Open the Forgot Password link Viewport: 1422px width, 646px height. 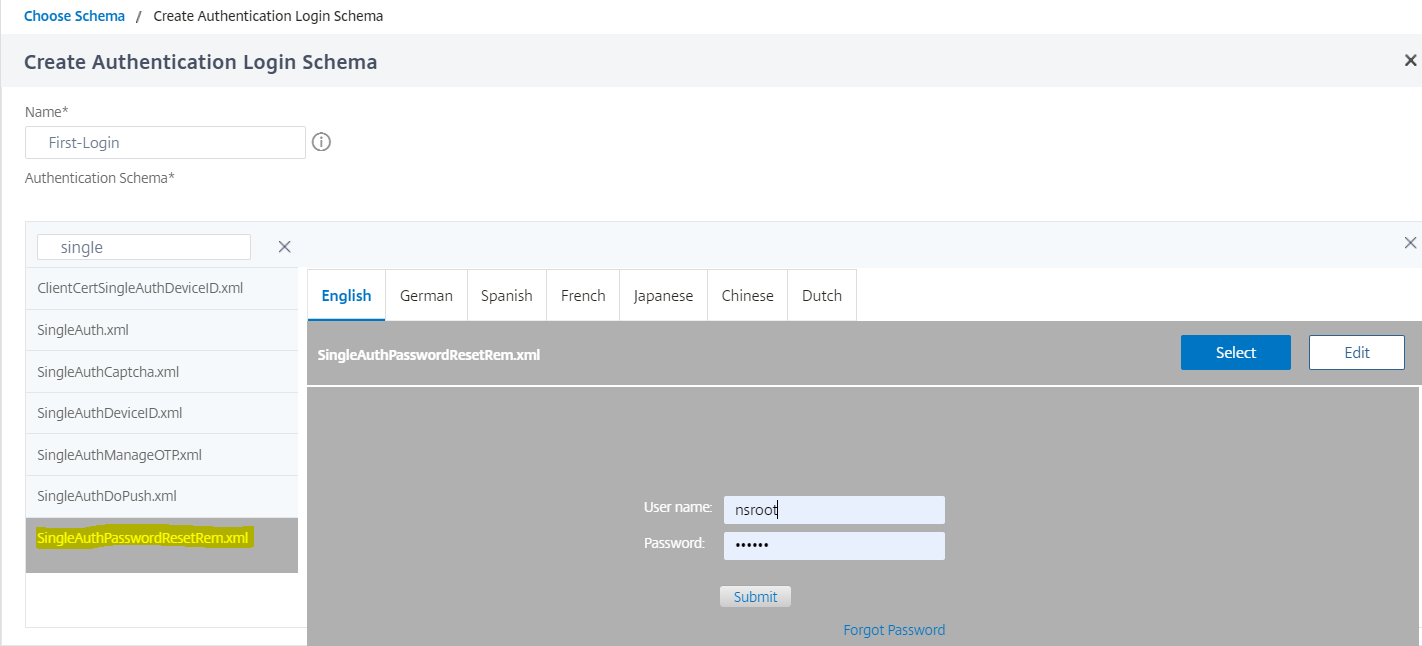tap(894, 630)
